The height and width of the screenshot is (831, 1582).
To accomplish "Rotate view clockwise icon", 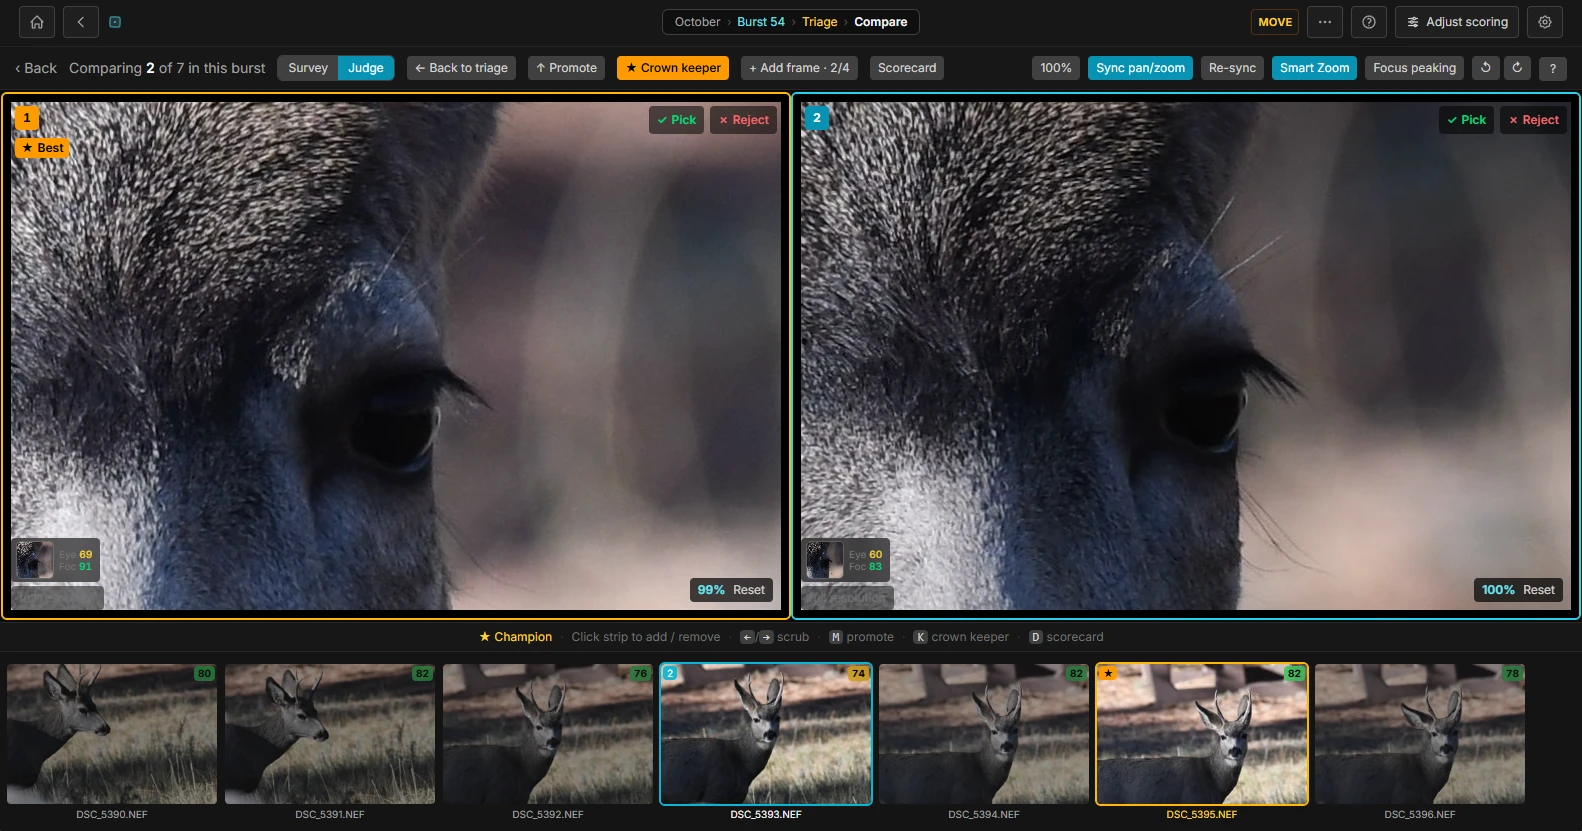I will pyautogui.click(x=1517, y=68).
